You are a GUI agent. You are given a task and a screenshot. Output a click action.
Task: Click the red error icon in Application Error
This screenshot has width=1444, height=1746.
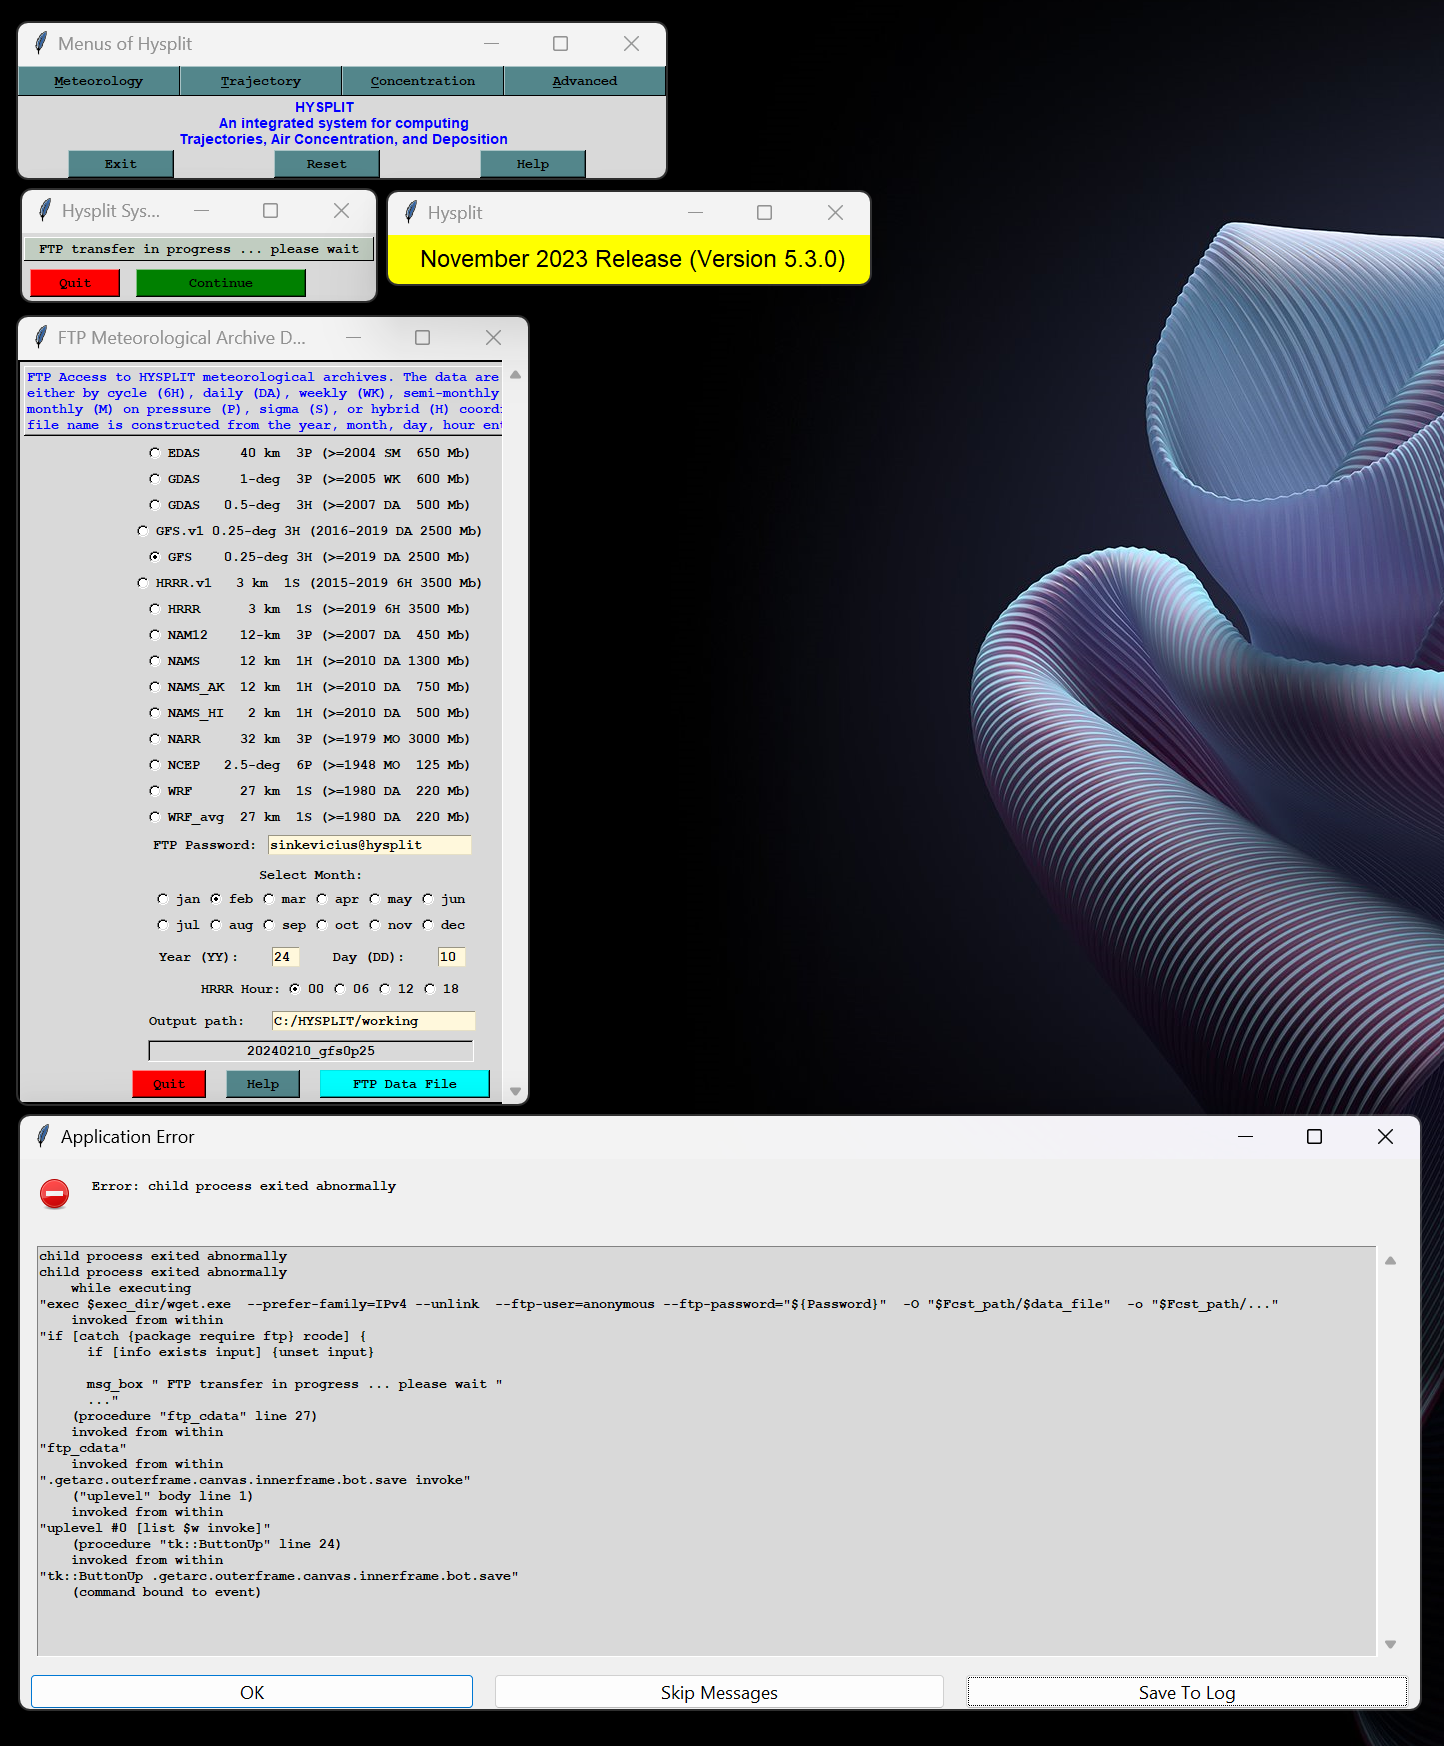point(55,1193)
